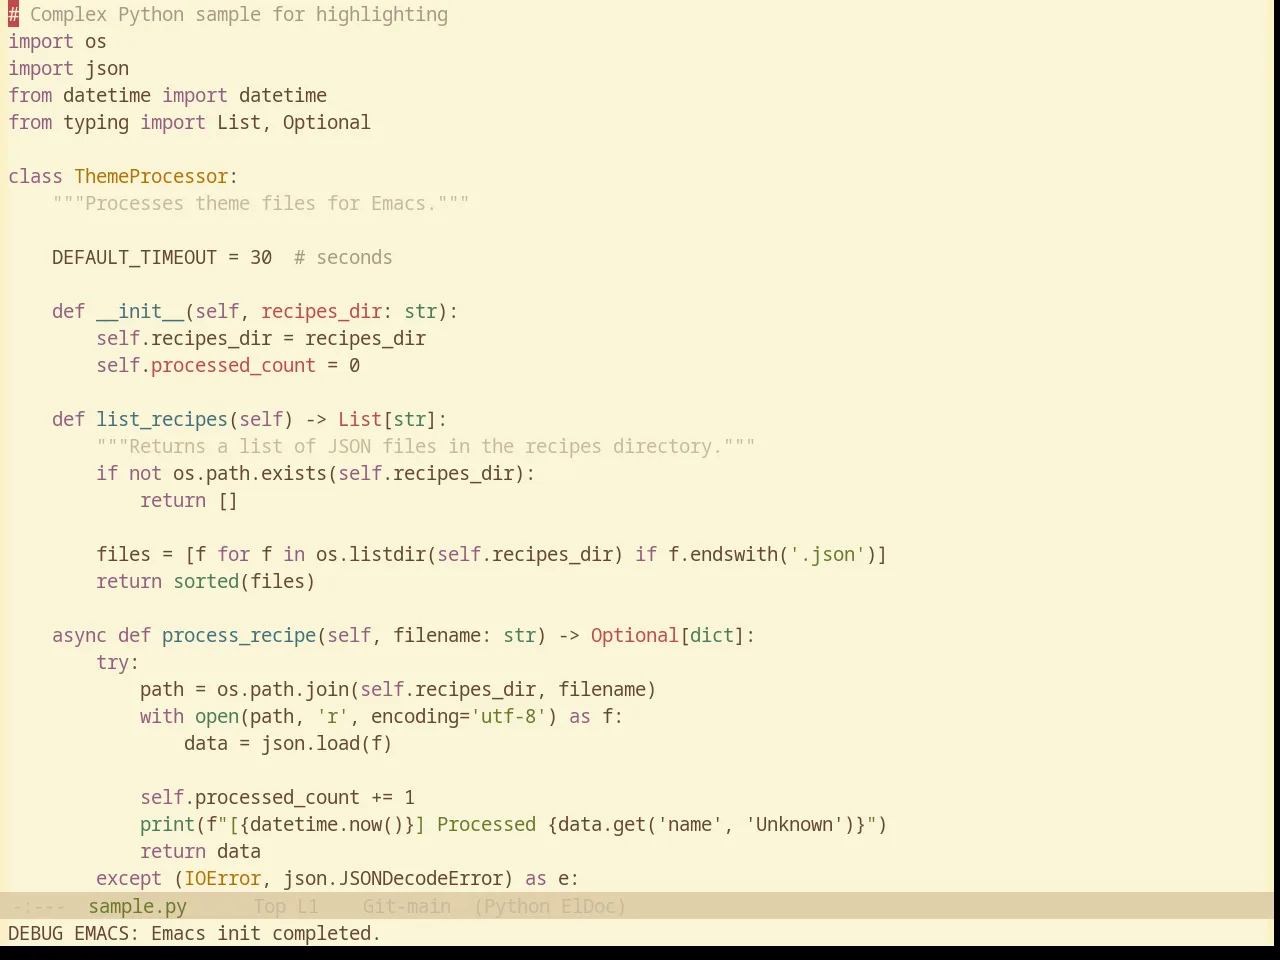Click the '# seconds' comment

(343, 257)
